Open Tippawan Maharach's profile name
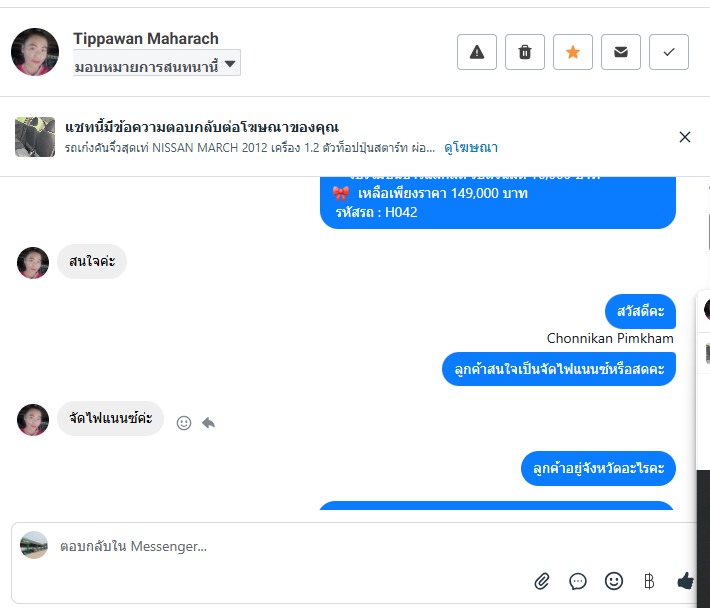710x608 pixels. 143,39
